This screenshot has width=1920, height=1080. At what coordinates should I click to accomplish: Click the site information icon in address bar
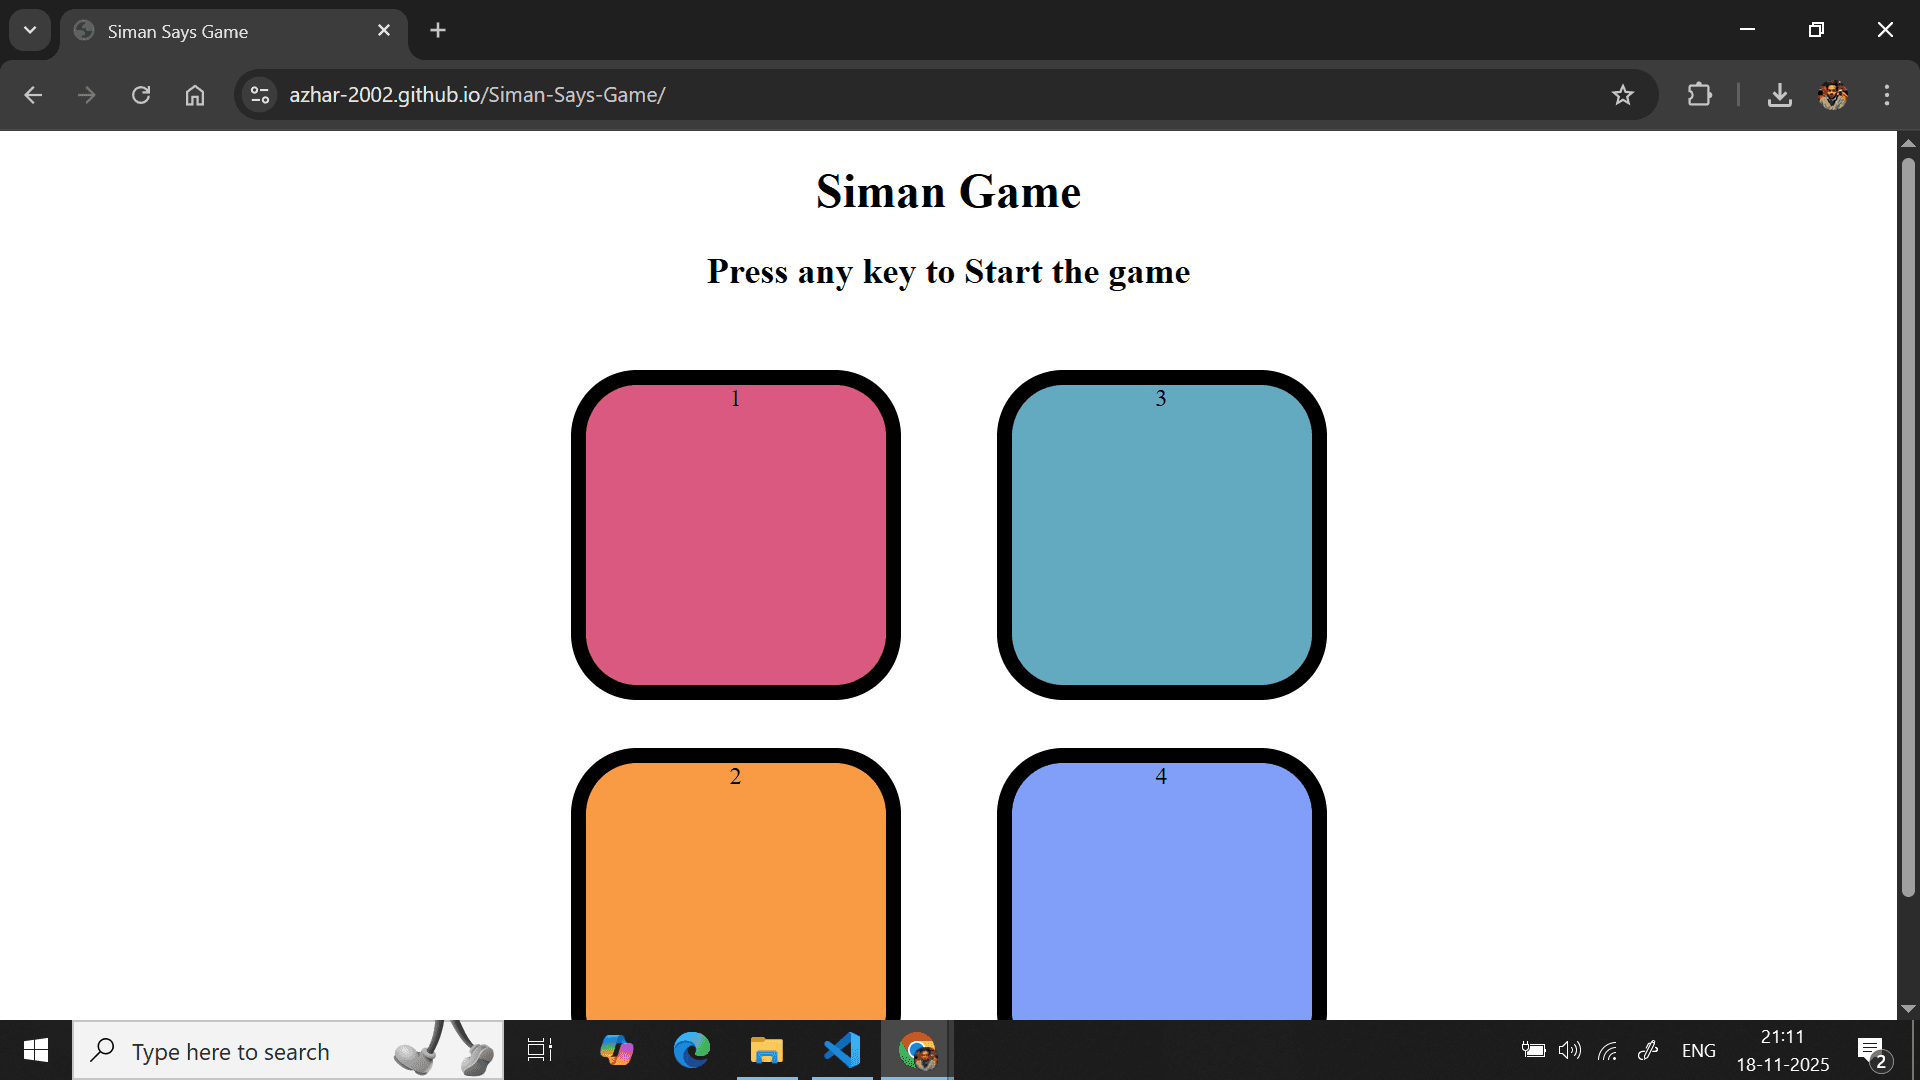tap(259, 95)
